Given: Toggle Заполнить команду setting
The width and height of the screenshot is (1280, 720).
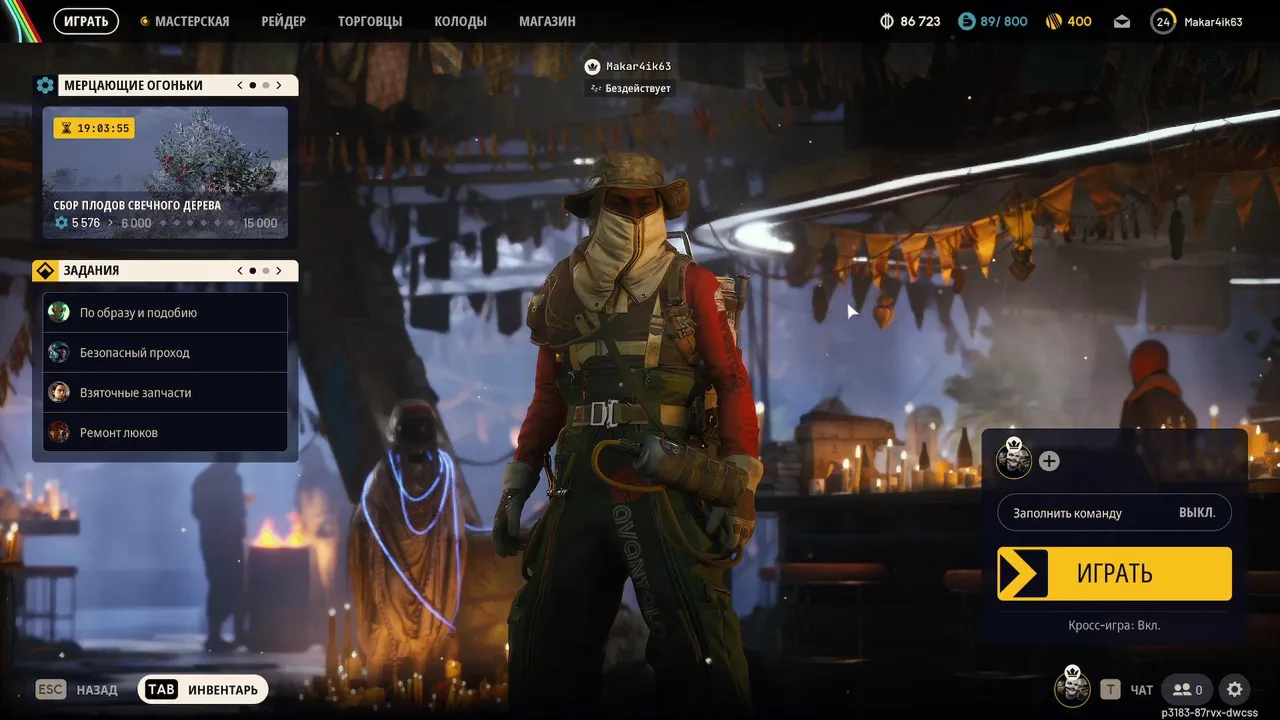Looking at the screenshot, I should pyautogui.click(x=1114, y=512).
